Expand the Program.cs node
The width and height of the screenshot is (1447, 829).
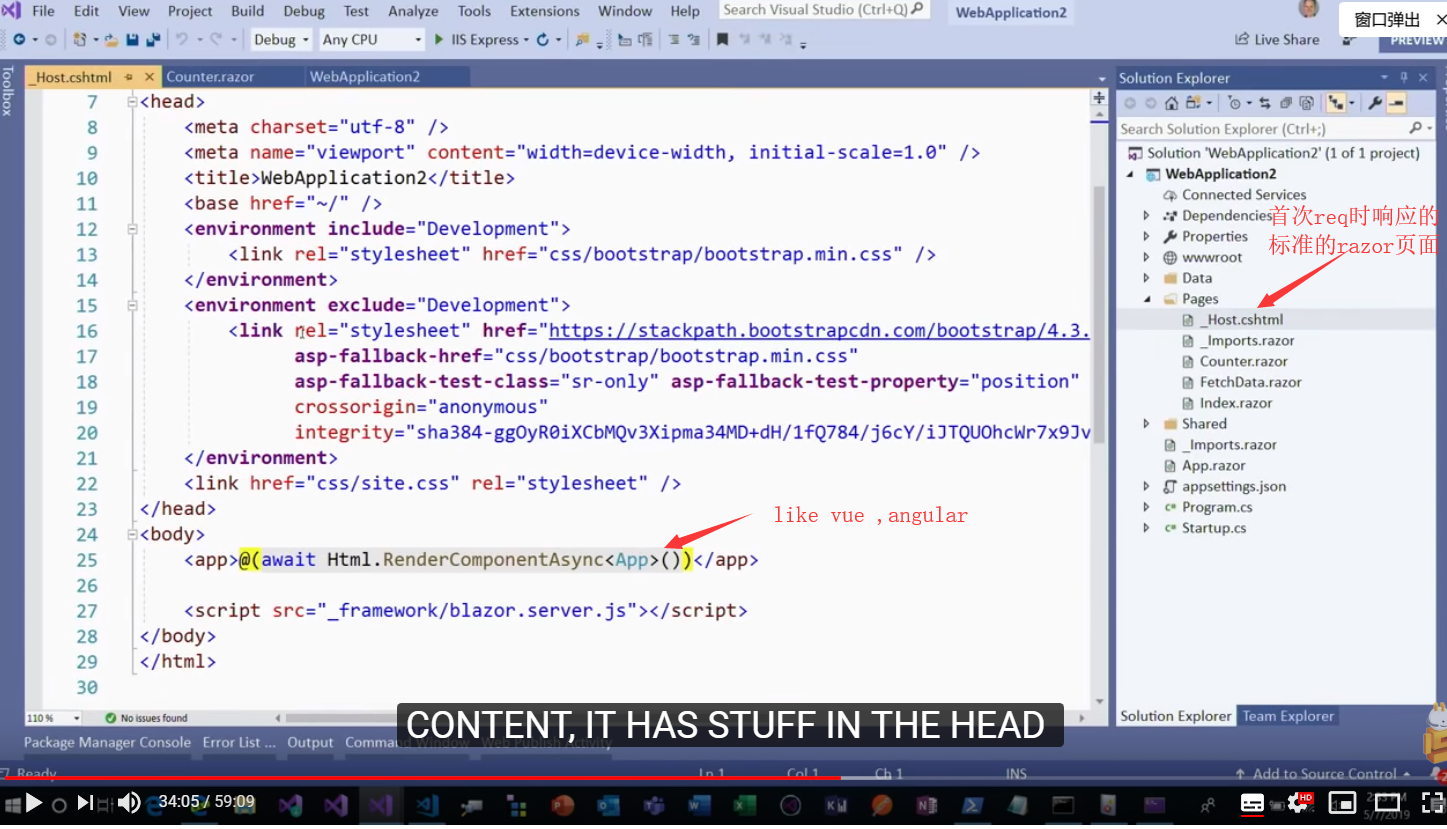point(1146,508)
